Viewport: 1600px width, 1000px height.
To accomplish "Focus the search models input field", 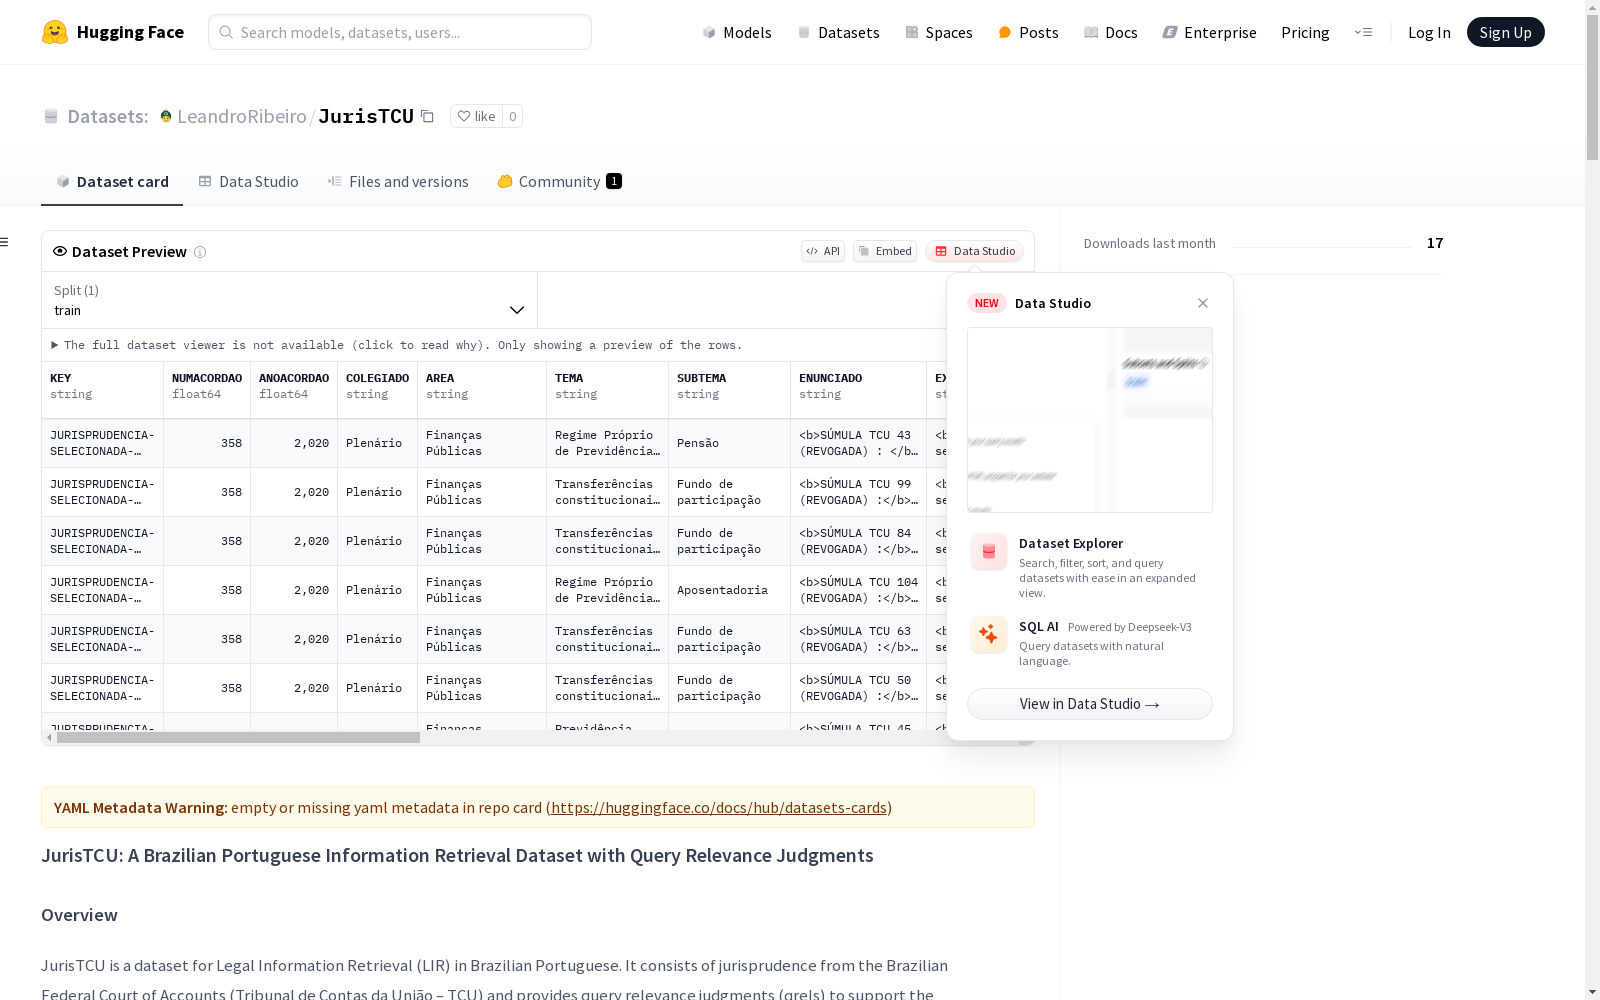I will click(x=400, y=32).
